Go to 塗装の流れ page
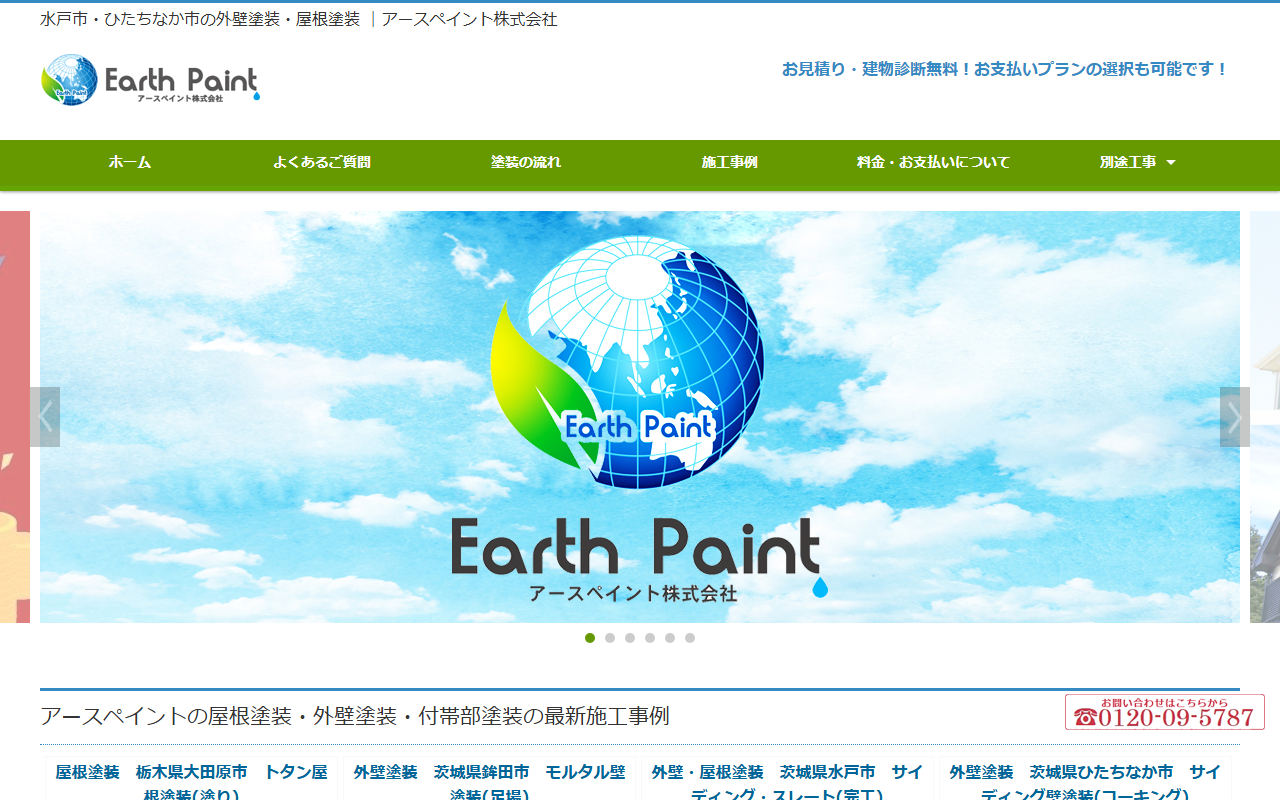Viewport: 1280px width, 800px height. [526, 162]
